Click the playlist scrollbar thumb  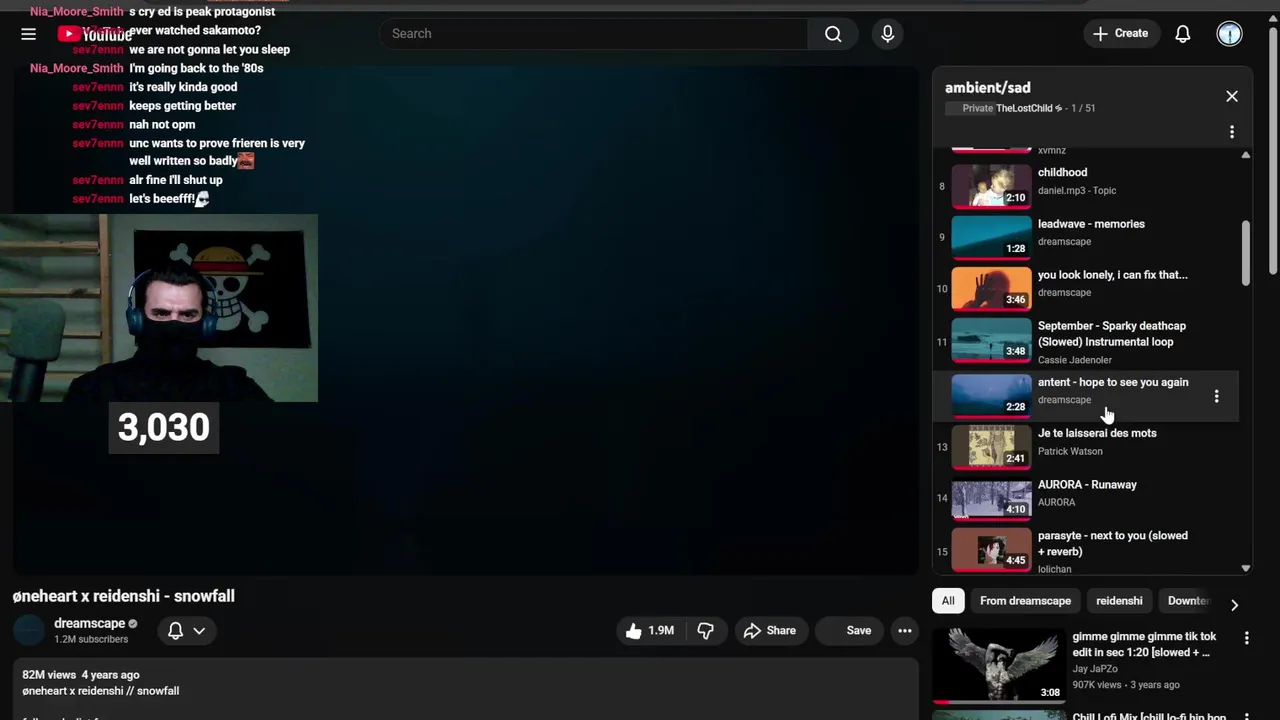tap(1245, 253)
